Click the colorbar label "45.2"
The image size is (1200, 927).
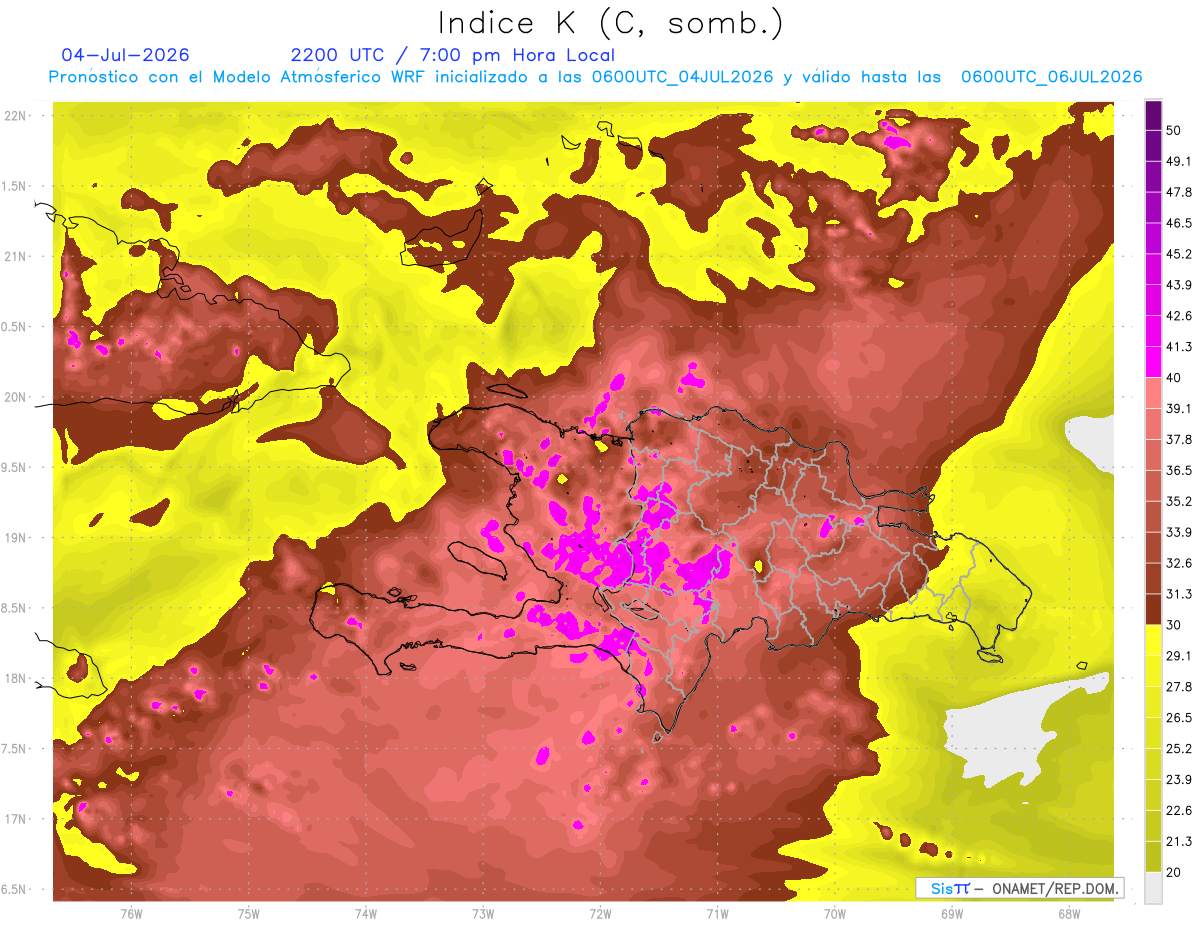[1179, 254]
